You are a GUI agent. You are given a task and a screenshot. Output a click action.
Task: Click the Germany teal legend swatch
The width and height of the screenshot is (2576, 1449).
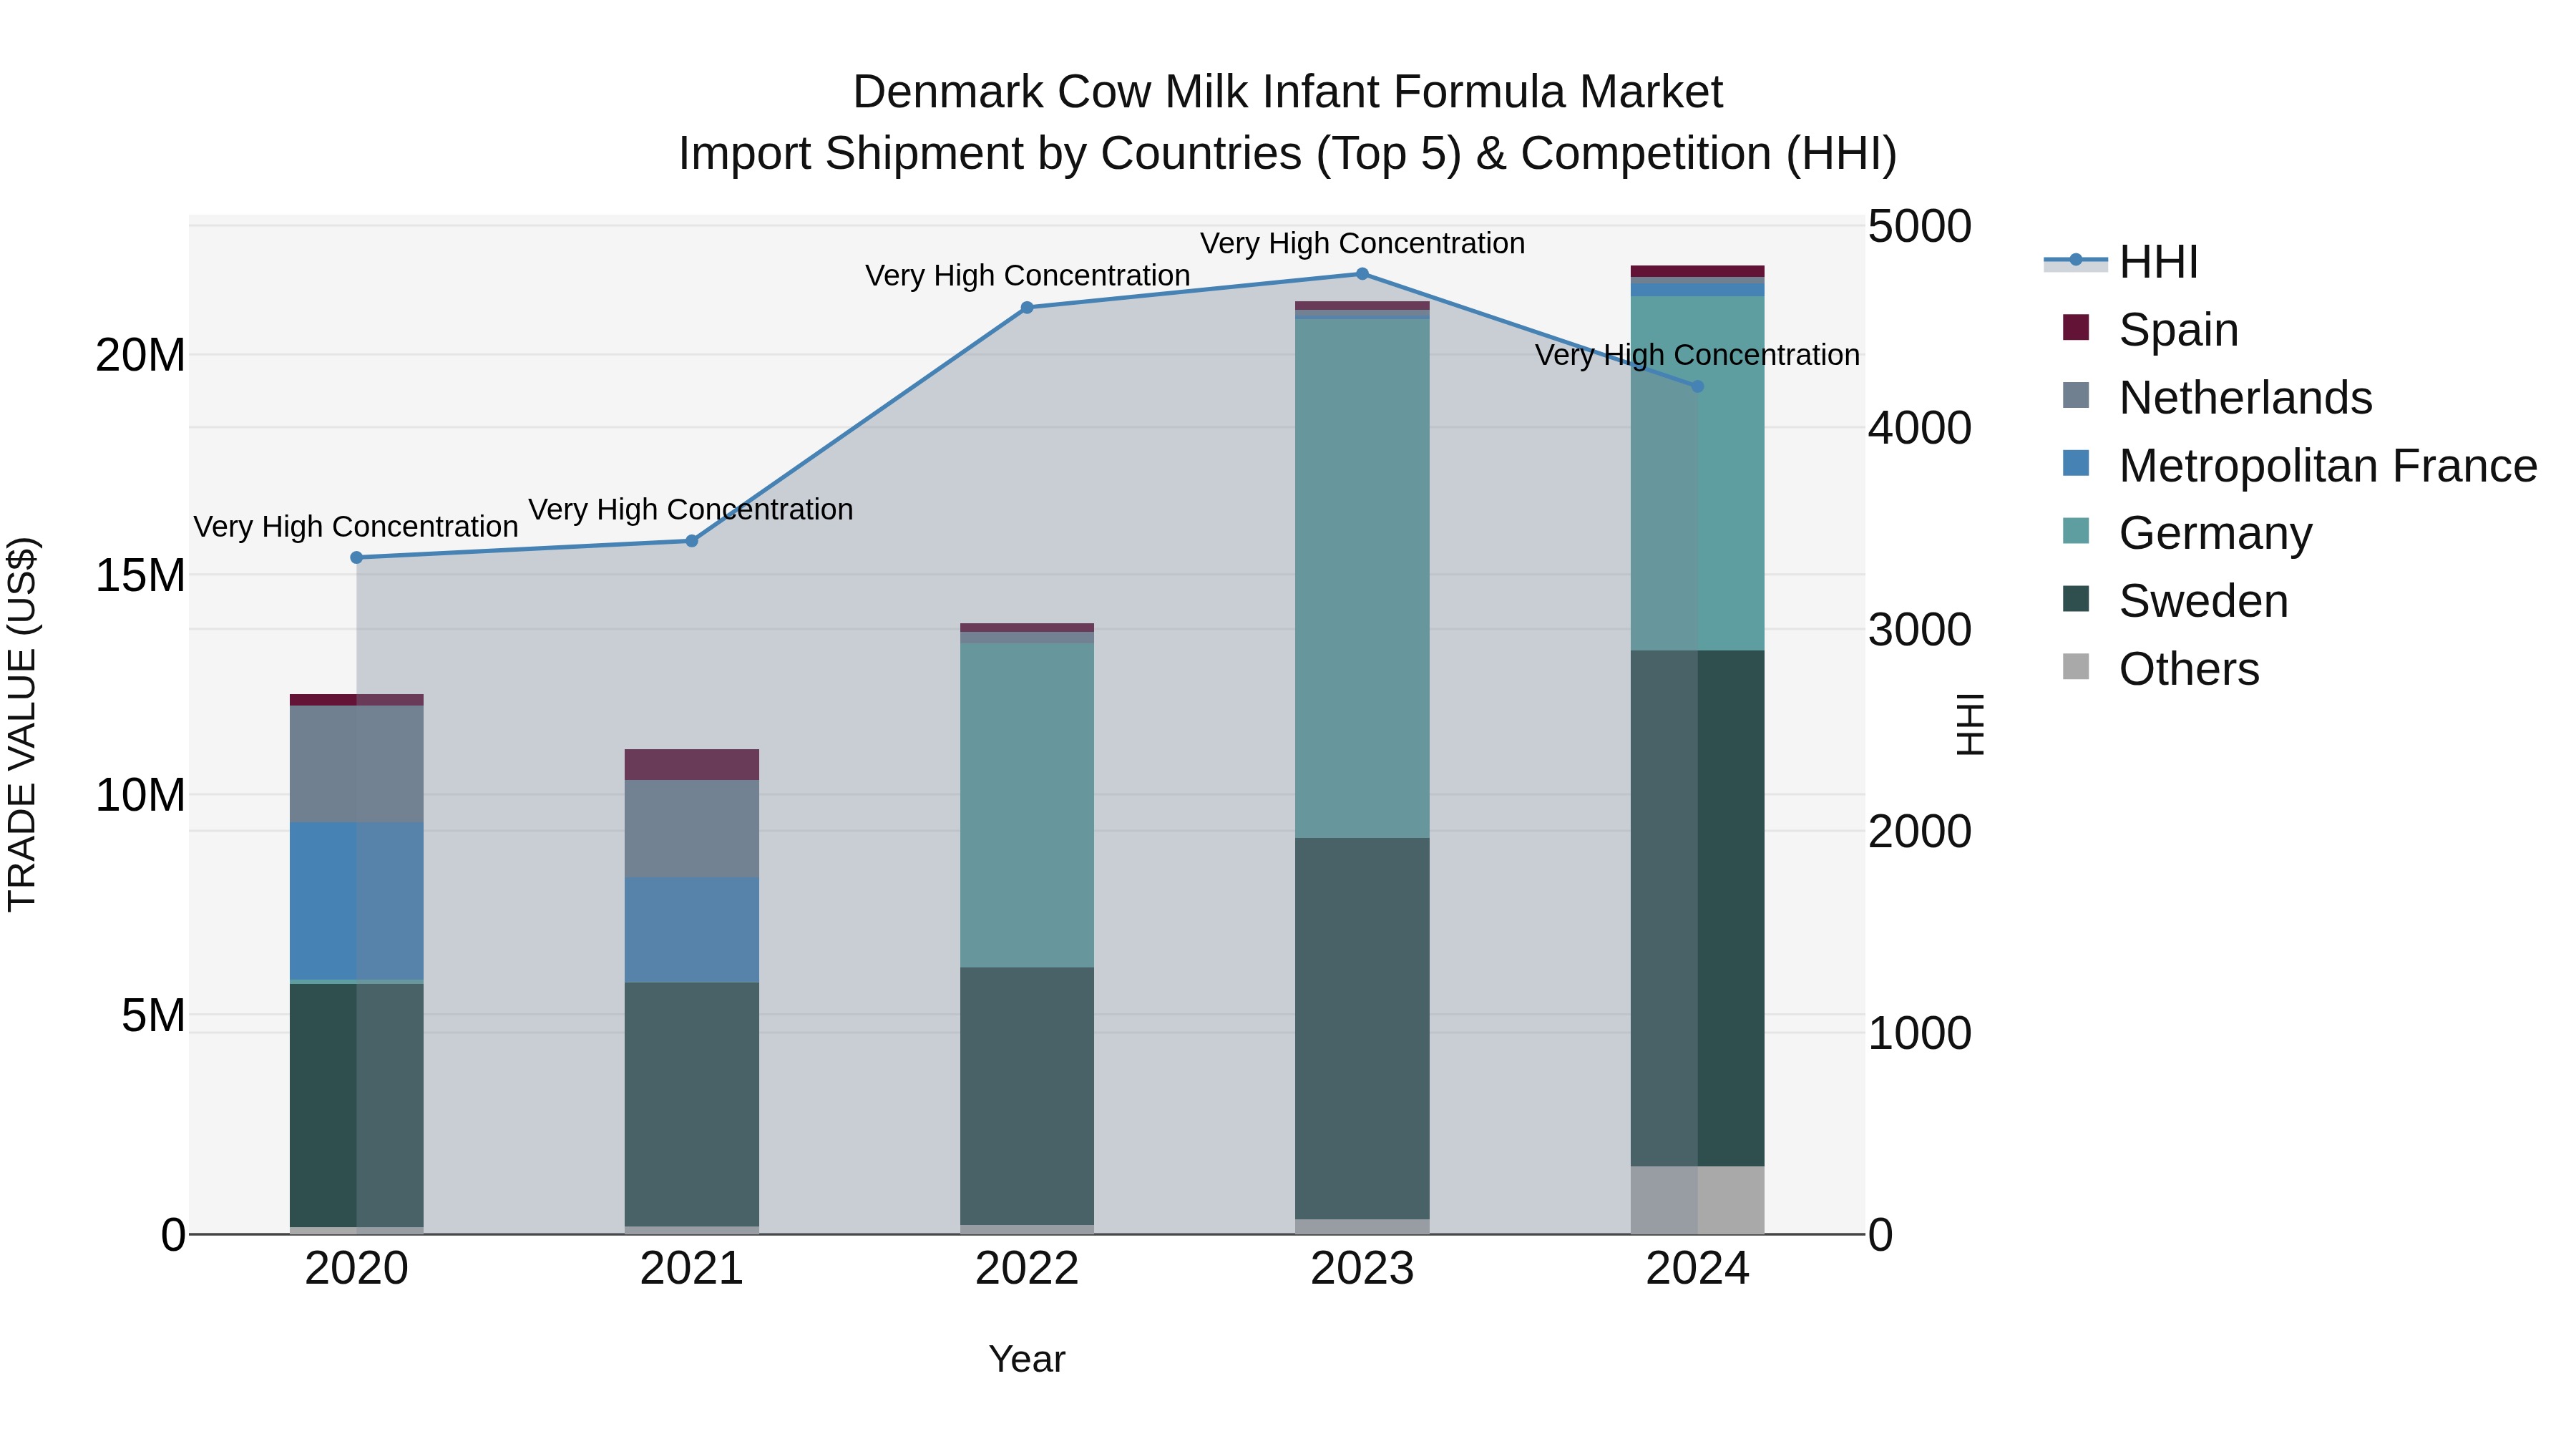pos(2076,531)
